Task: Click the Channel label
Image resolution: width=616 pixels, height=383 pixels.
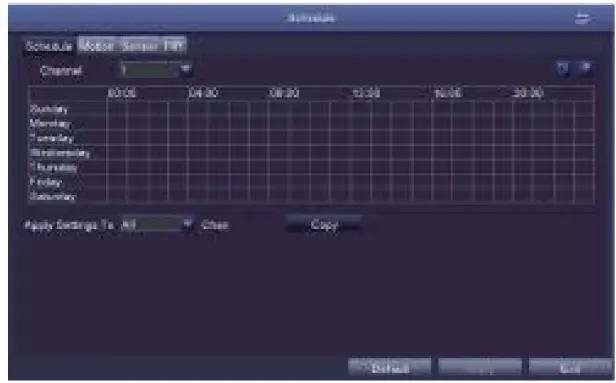Action: tap(60, 71)
